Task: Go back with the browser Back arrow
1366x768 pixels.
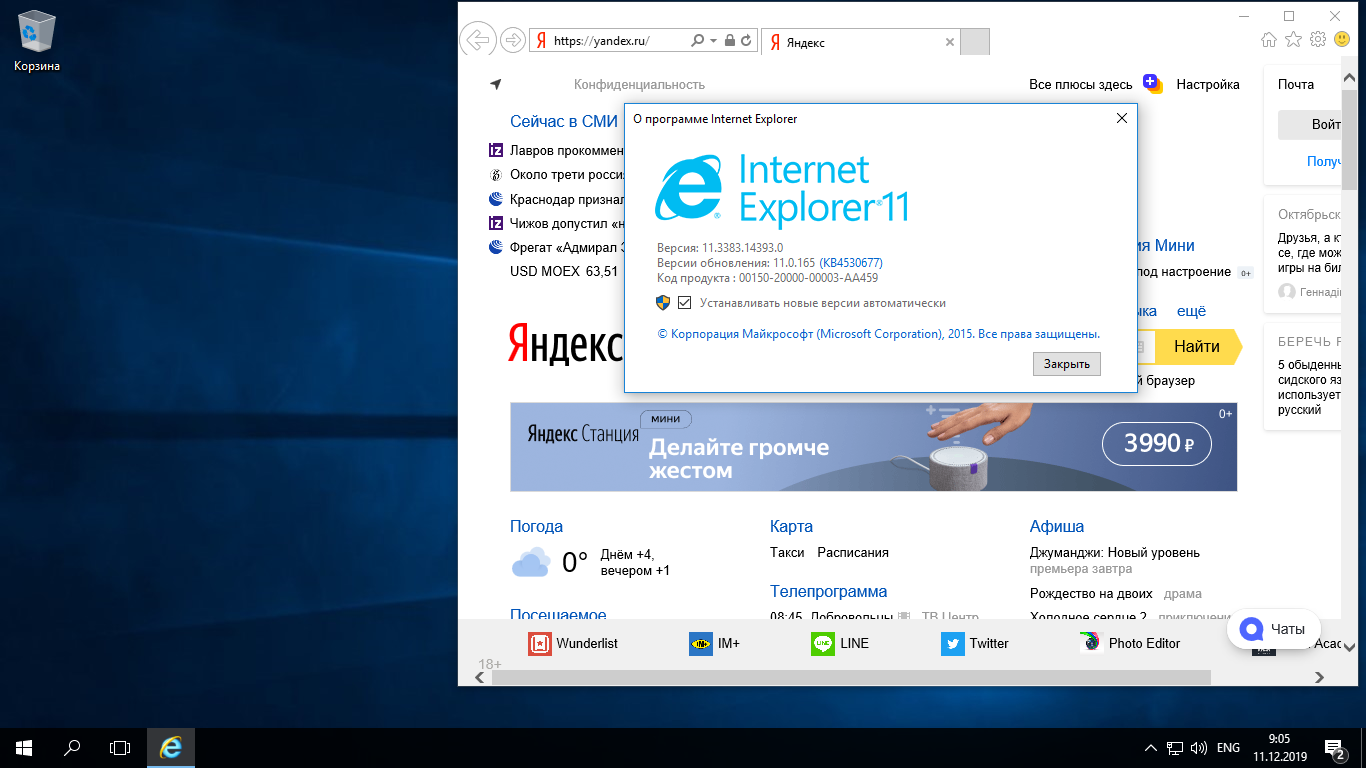Action: click(x=478, y=40)
